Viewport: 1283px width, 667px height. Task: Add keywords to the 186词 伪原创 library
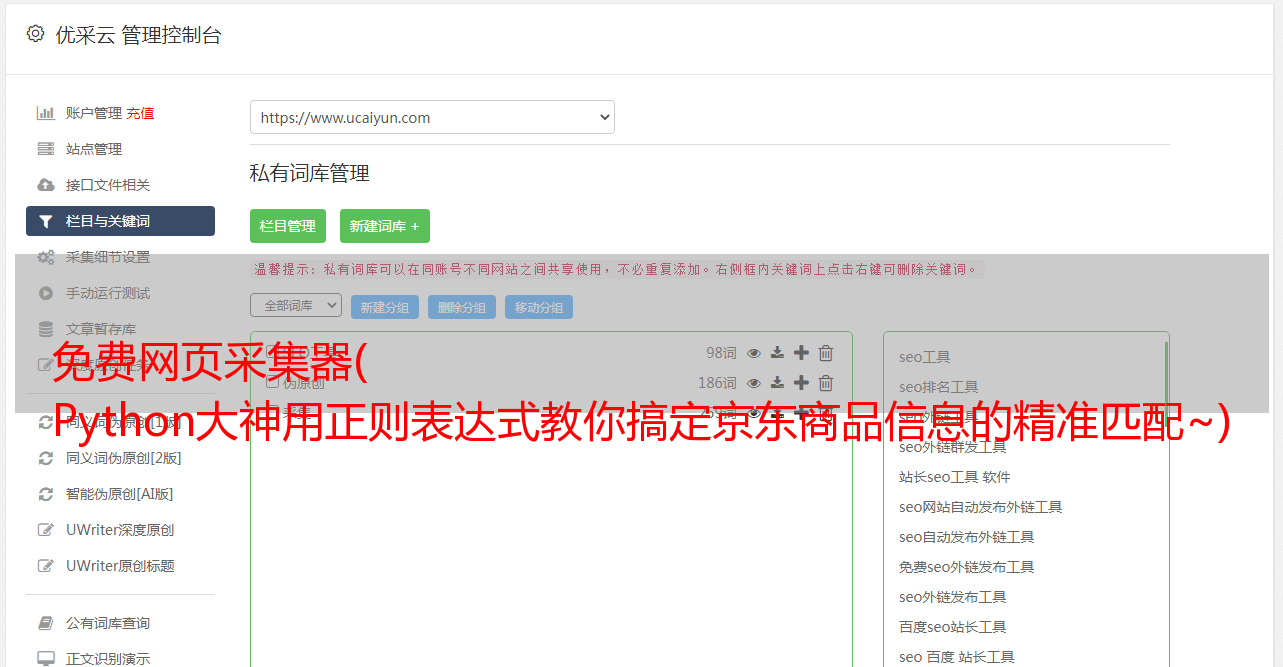[x=801, y=383]
